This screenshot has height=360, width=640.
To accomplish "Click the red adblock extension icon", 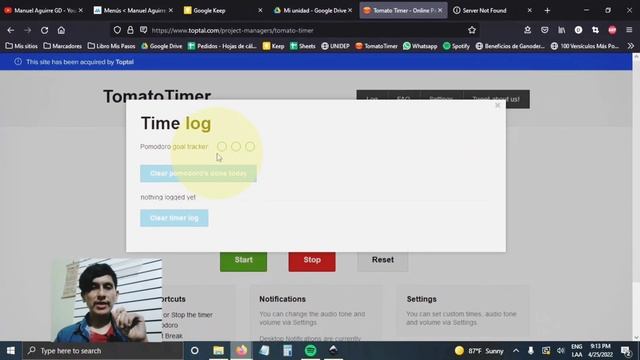I will (612, 30).
